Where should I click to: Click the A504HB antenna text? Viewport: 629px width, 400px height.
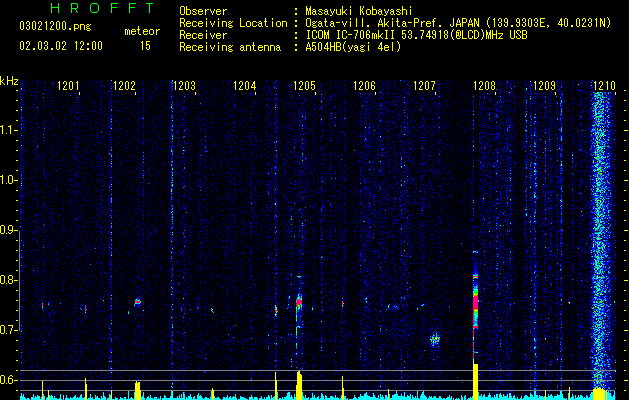[353, 47]
